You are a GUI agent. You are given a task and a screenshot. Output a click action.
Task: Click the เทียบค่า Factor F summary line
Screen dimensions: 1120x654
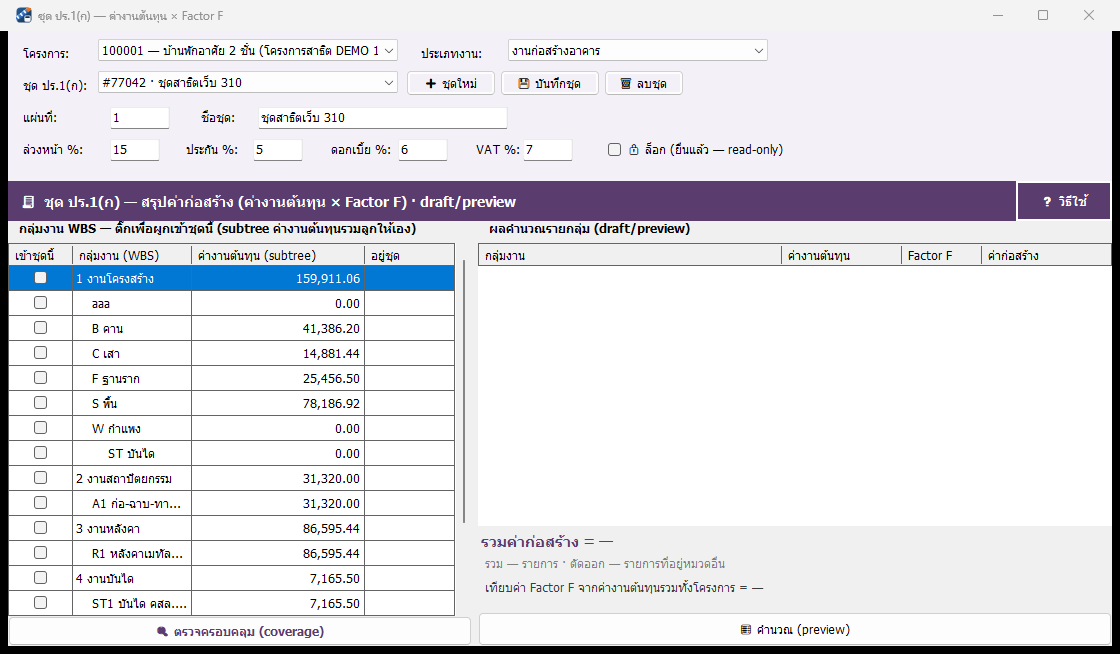pyautogui.click(x=624, y=588)
